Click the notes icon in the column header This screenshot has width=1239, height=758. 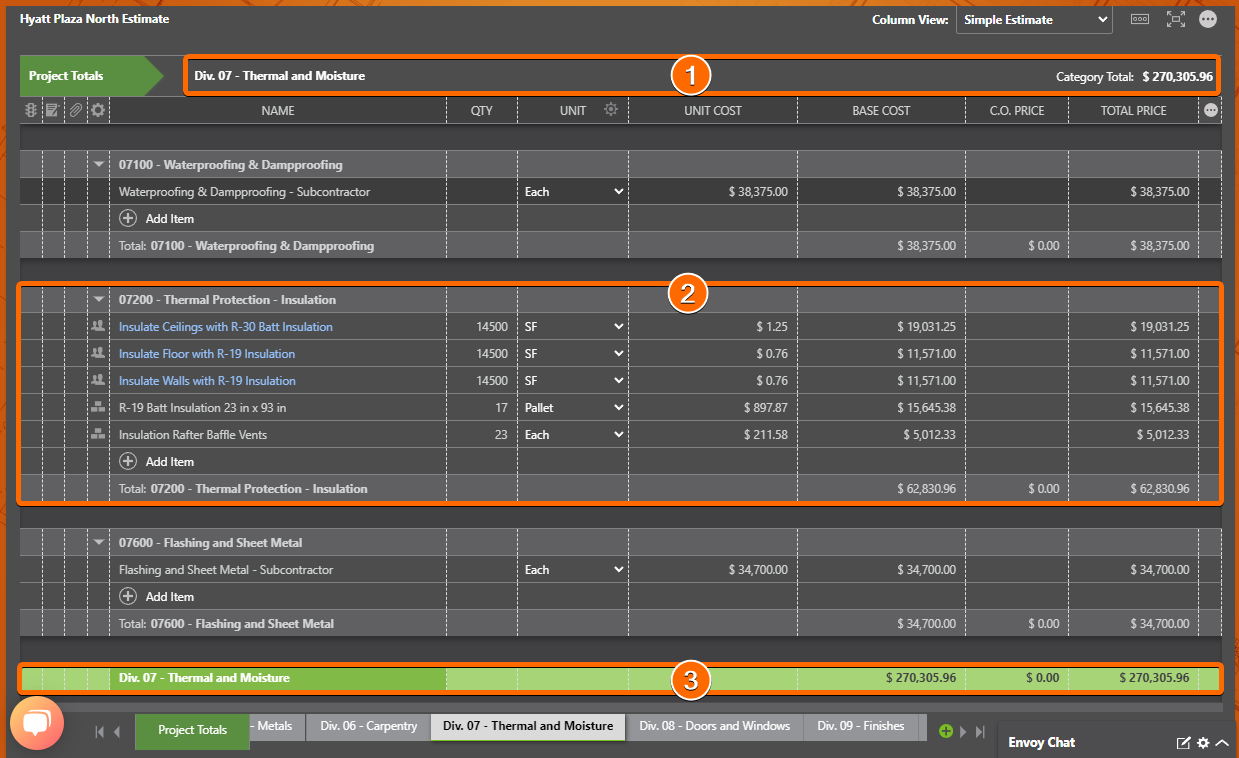click(x=52, y=110)
